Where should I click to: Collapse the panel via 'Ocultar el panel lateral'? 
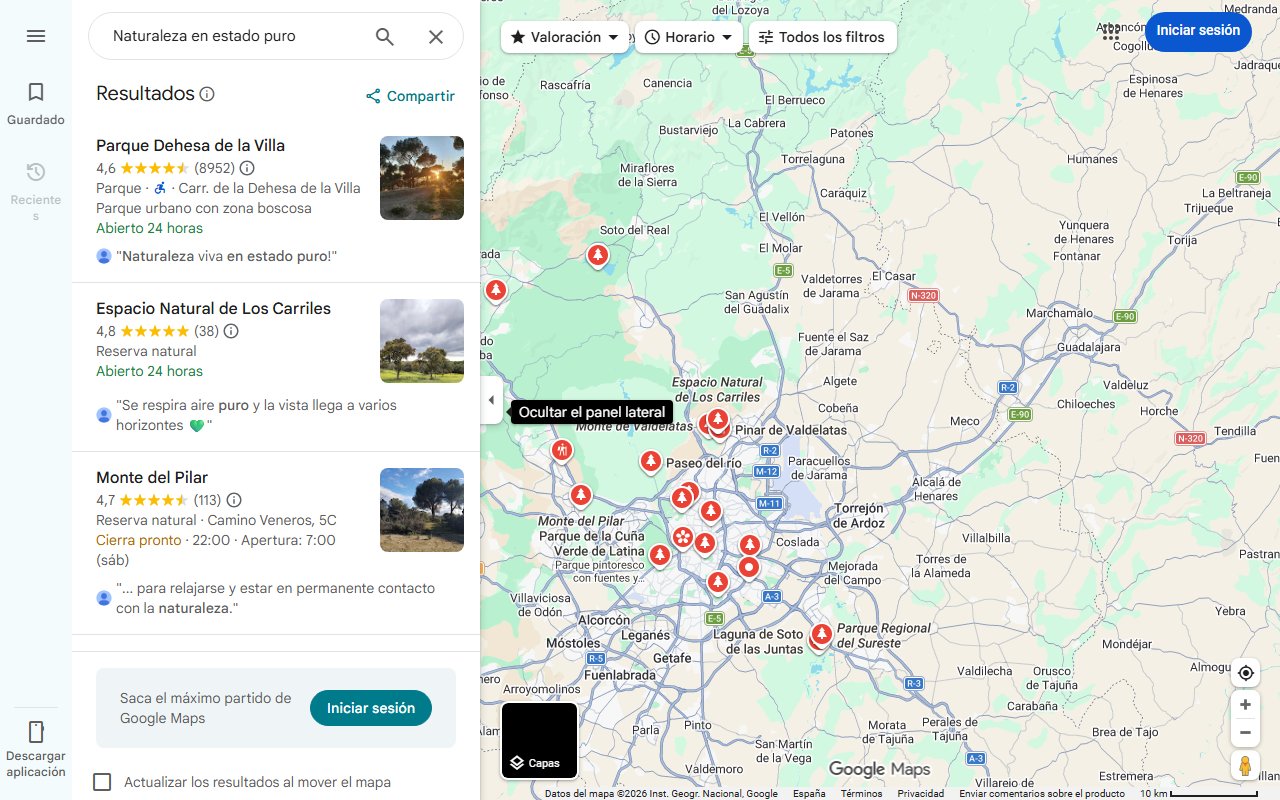click(x=491, y=400)
